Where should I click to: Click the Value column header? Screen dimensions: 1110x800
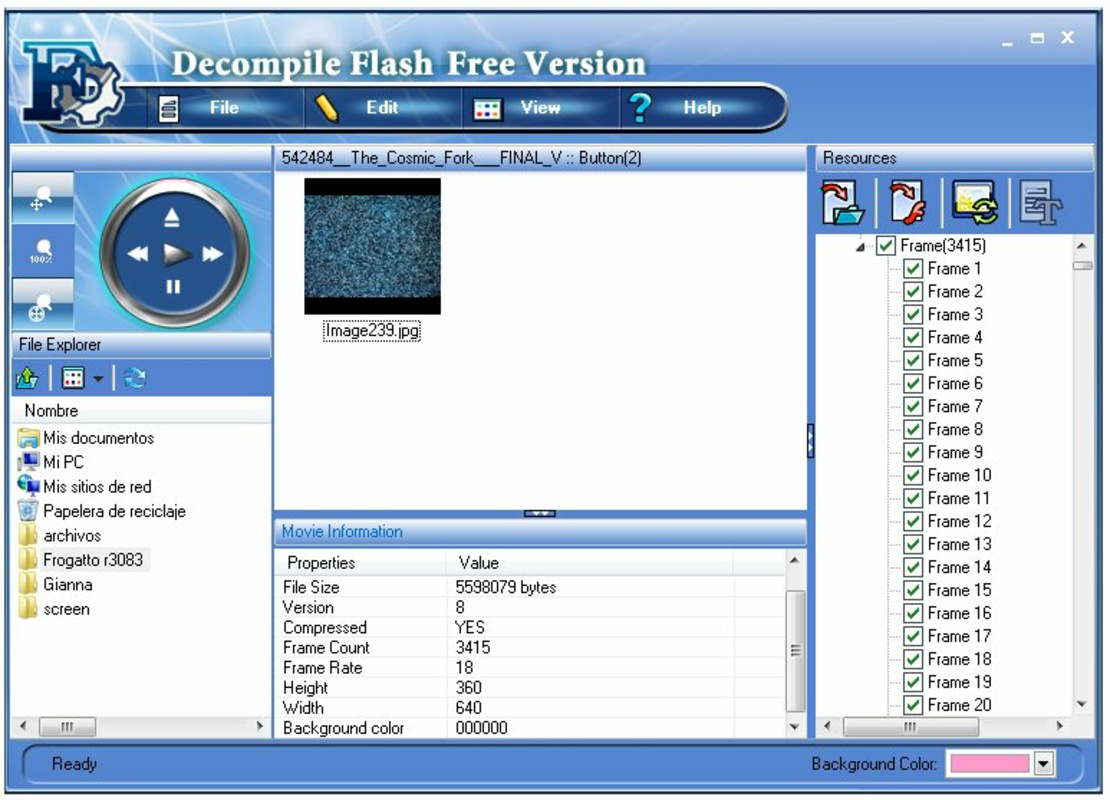point(590,563)
